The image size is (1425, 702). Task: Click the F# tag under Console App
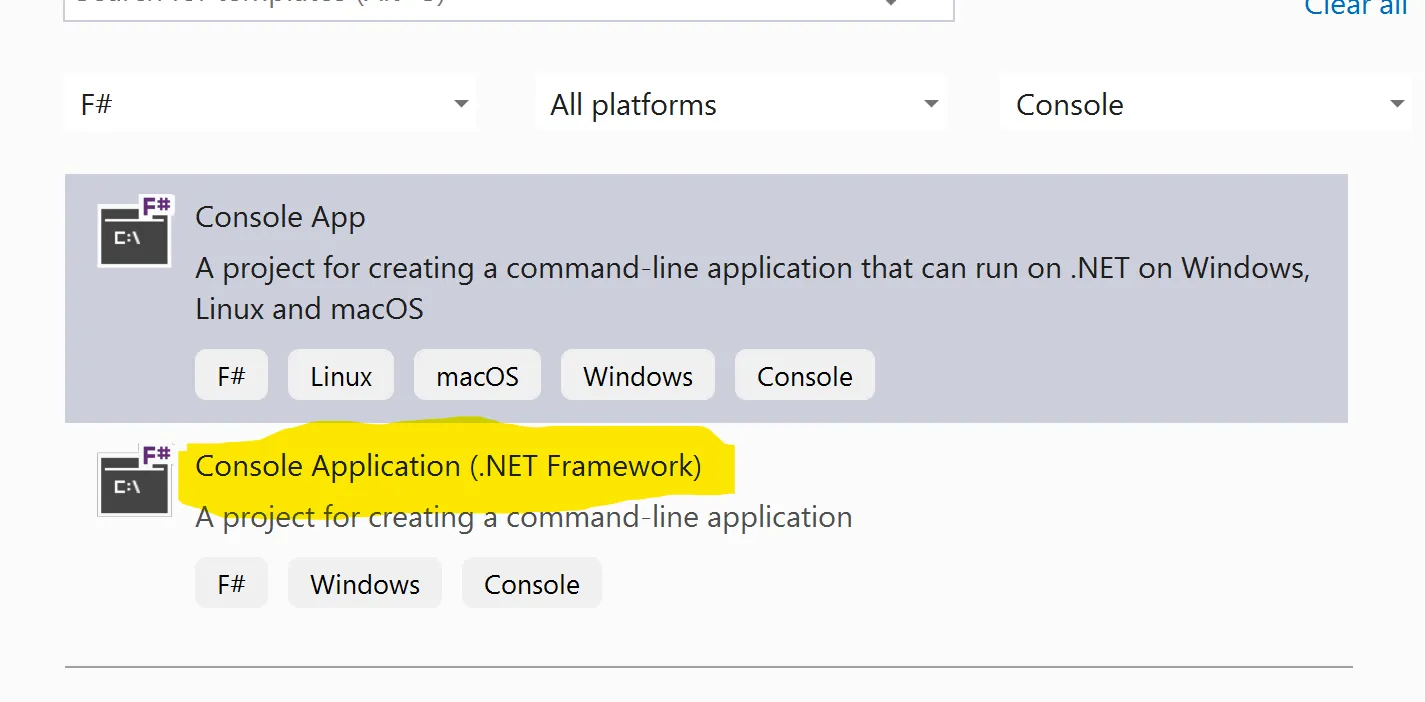[231, 376]
